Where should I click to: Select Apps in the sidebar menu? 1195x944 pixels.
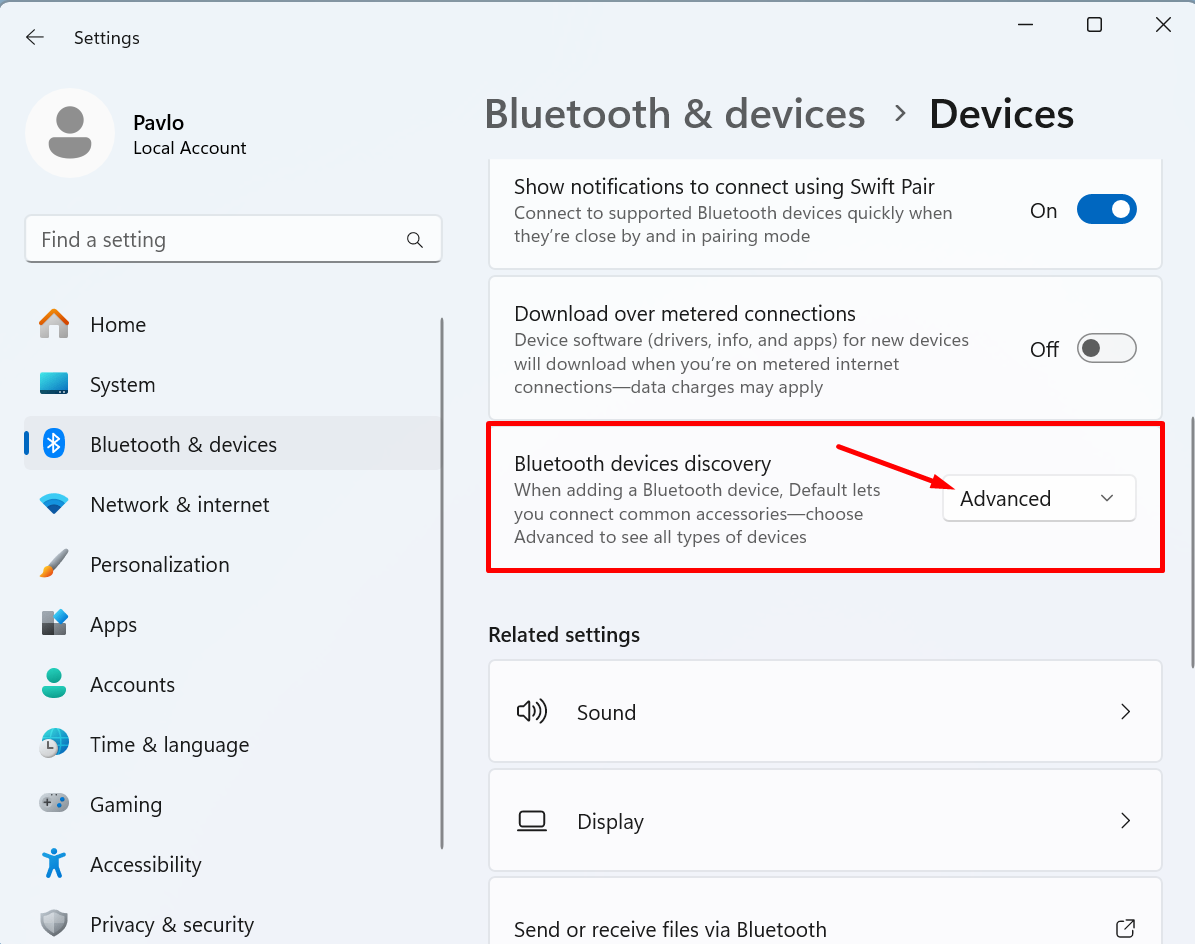click(113, 625)
